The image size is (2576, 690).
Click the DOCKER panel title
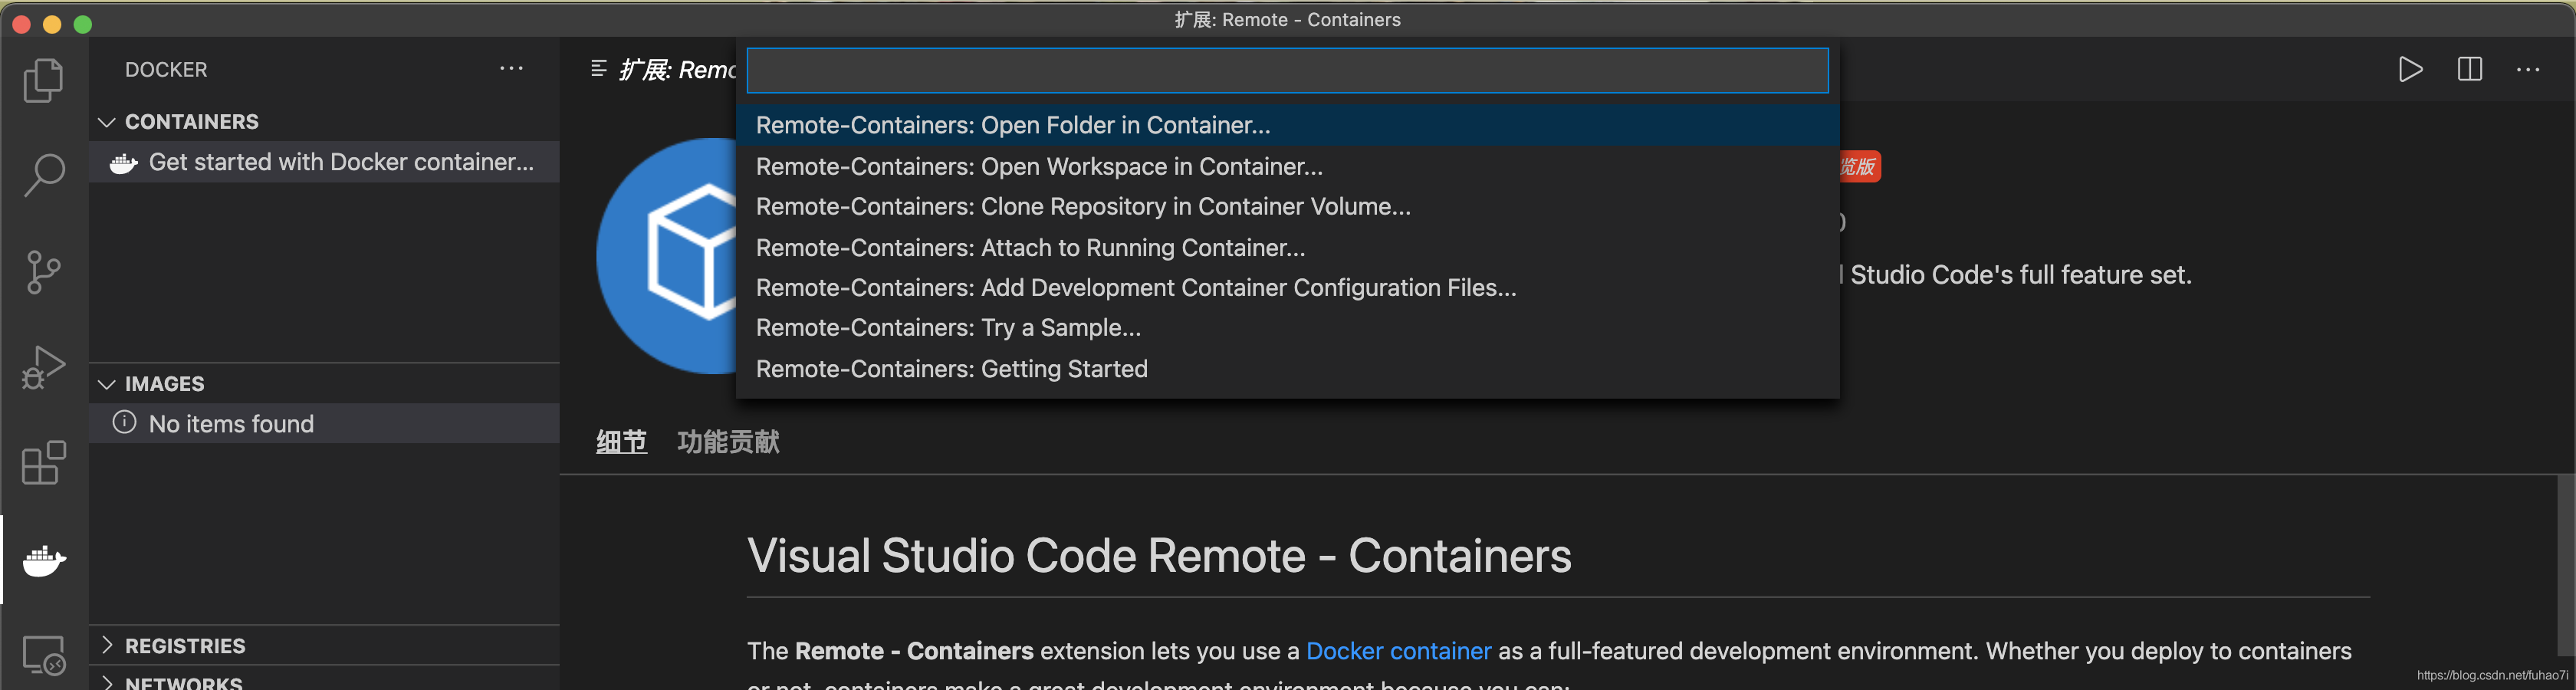(166, 70)
